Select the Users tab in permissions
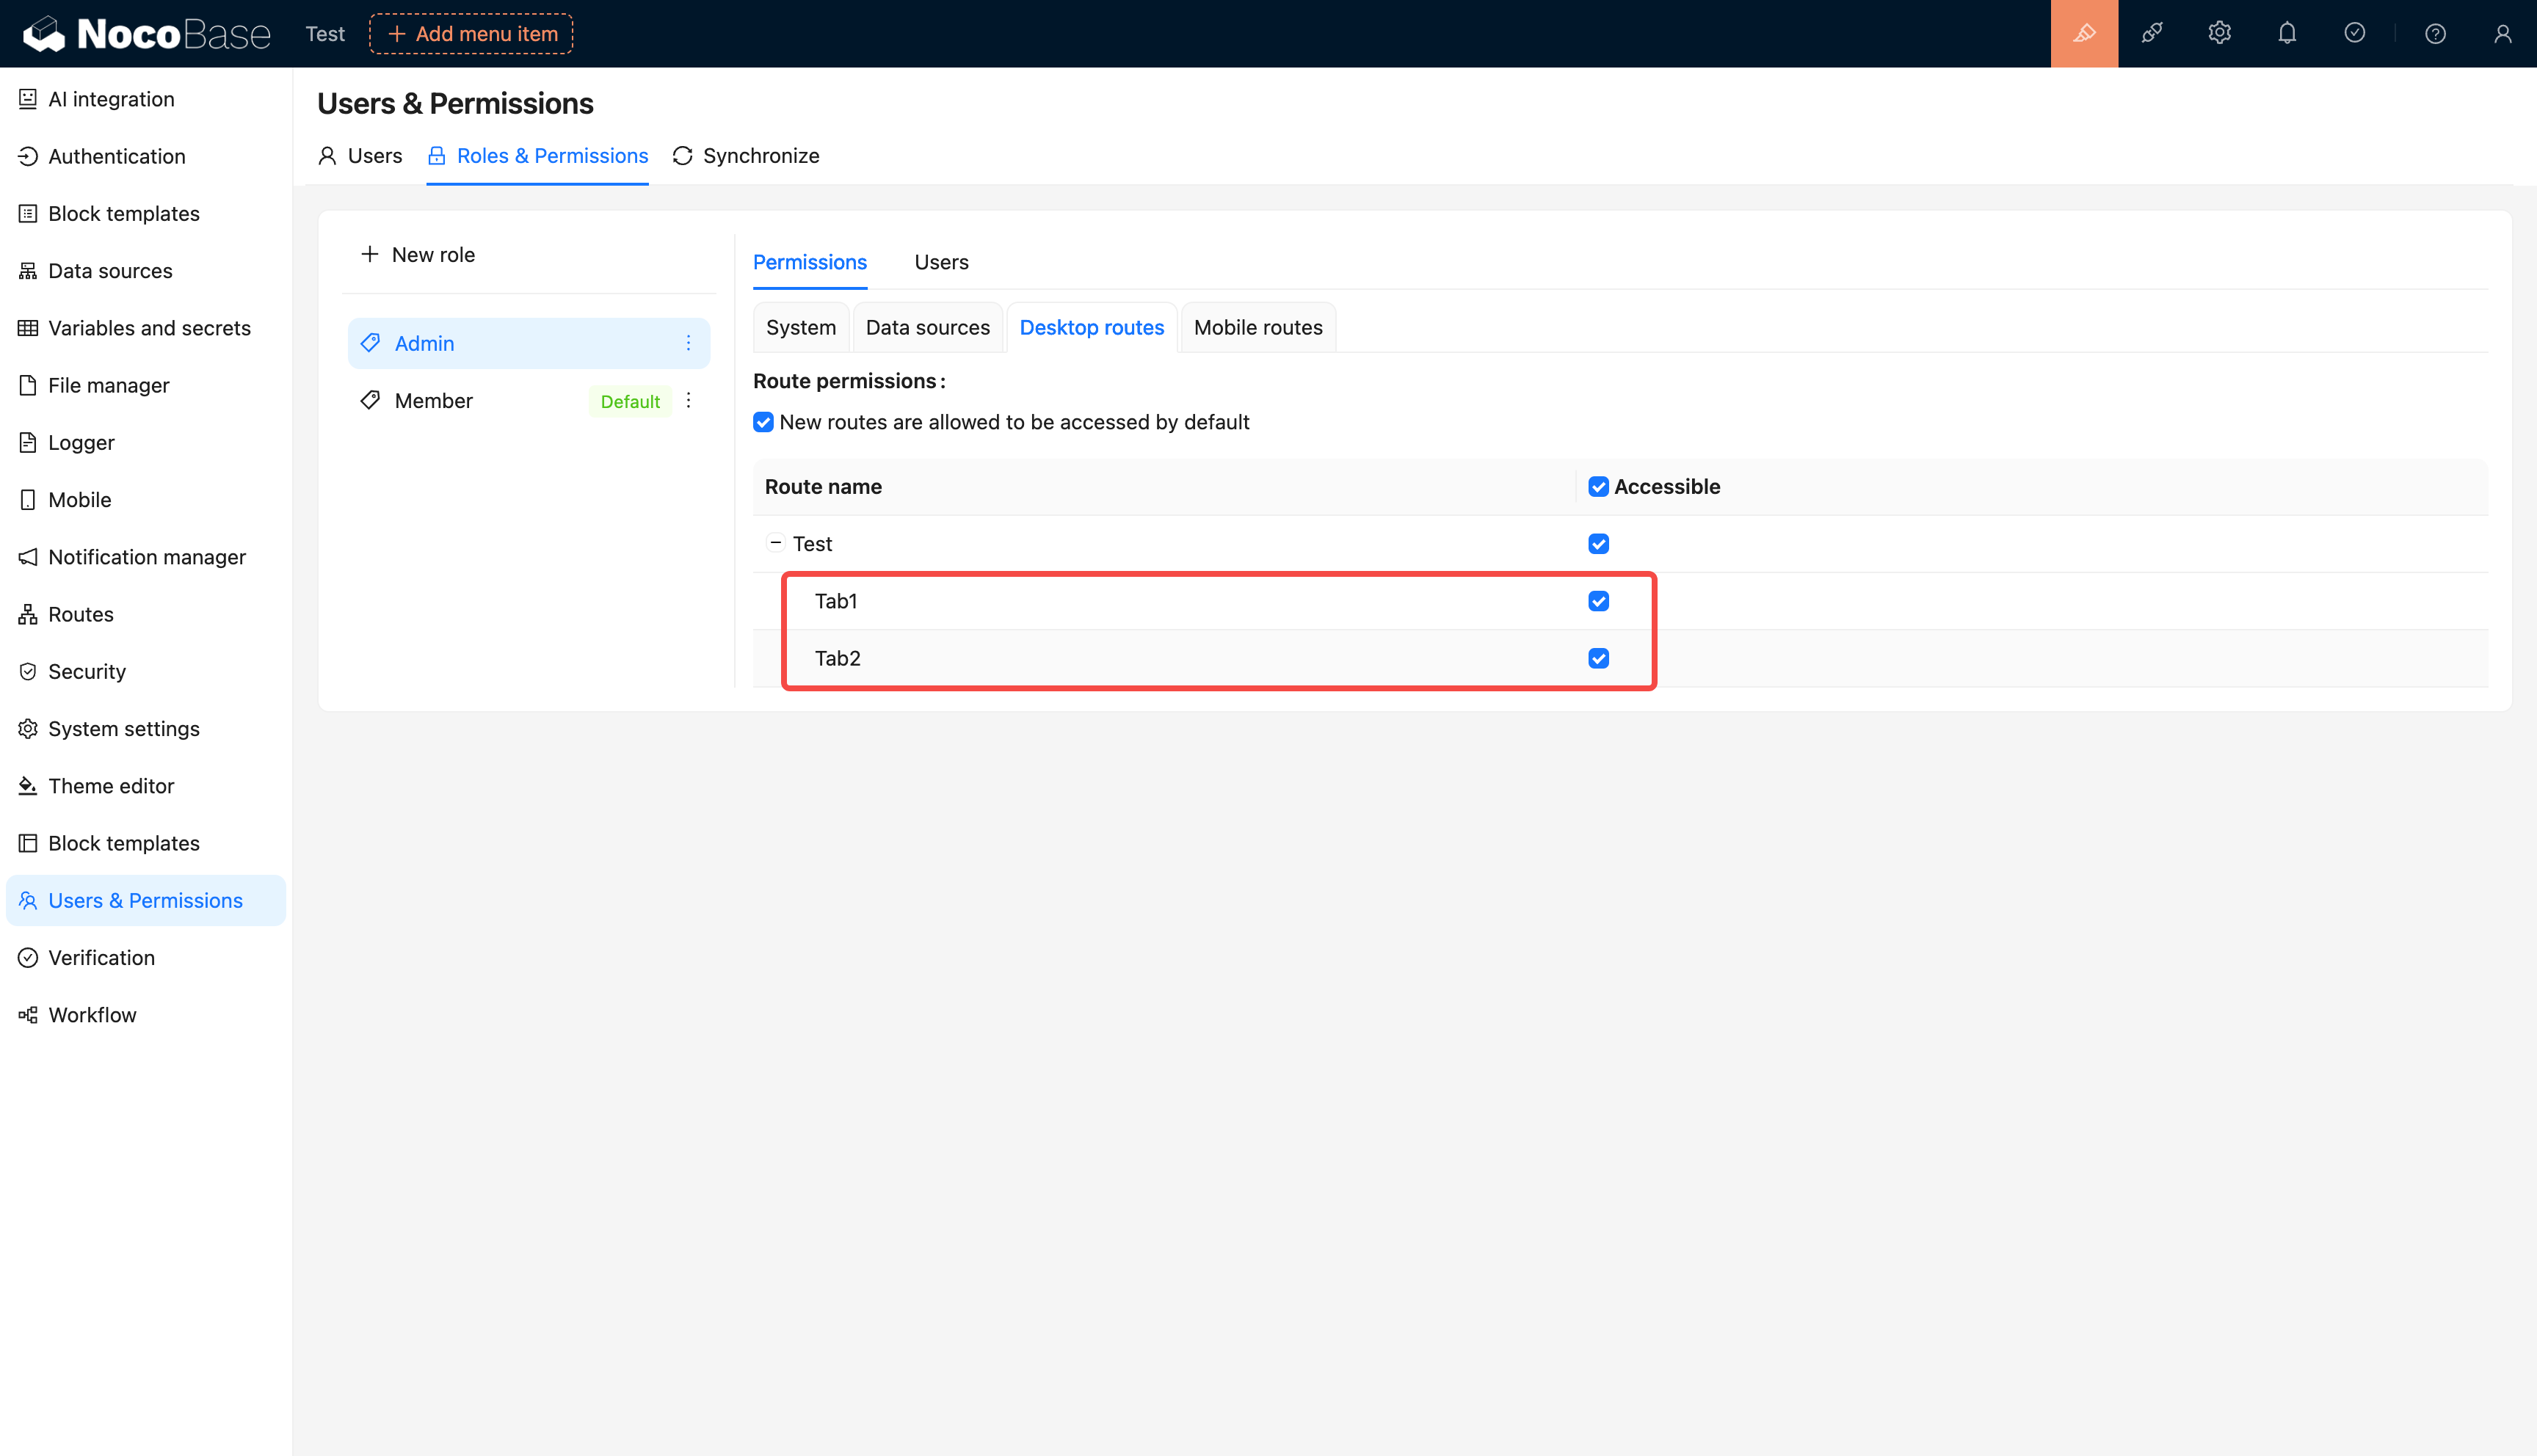Screen dimensions: 2537x1456 tap(941, 261)
